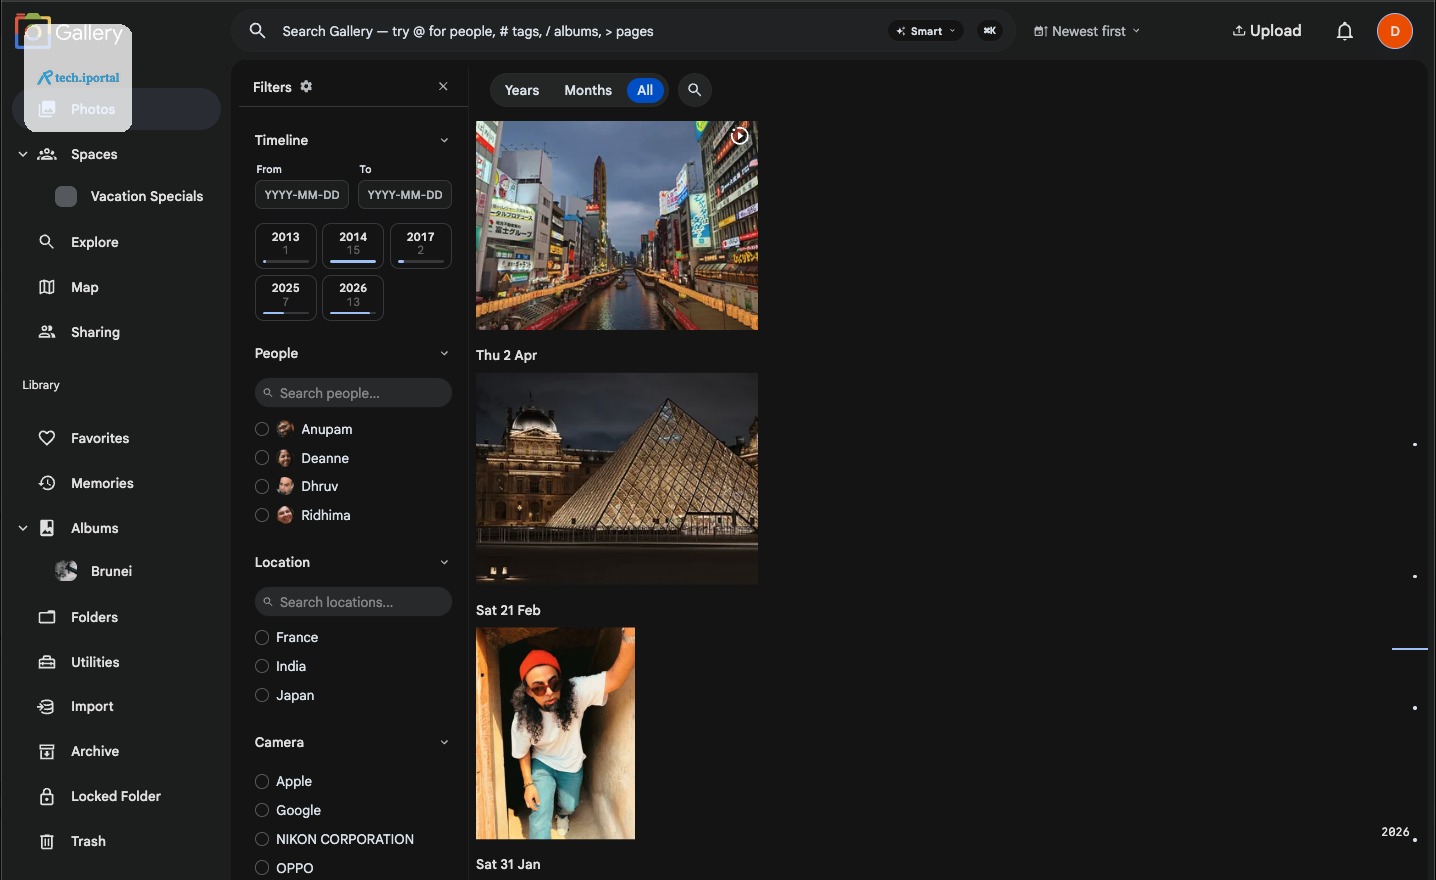Select the Ridhima person filter
Image resolution: width=1436 pixels, height=880 pixels.
click(x=262, y=515)
